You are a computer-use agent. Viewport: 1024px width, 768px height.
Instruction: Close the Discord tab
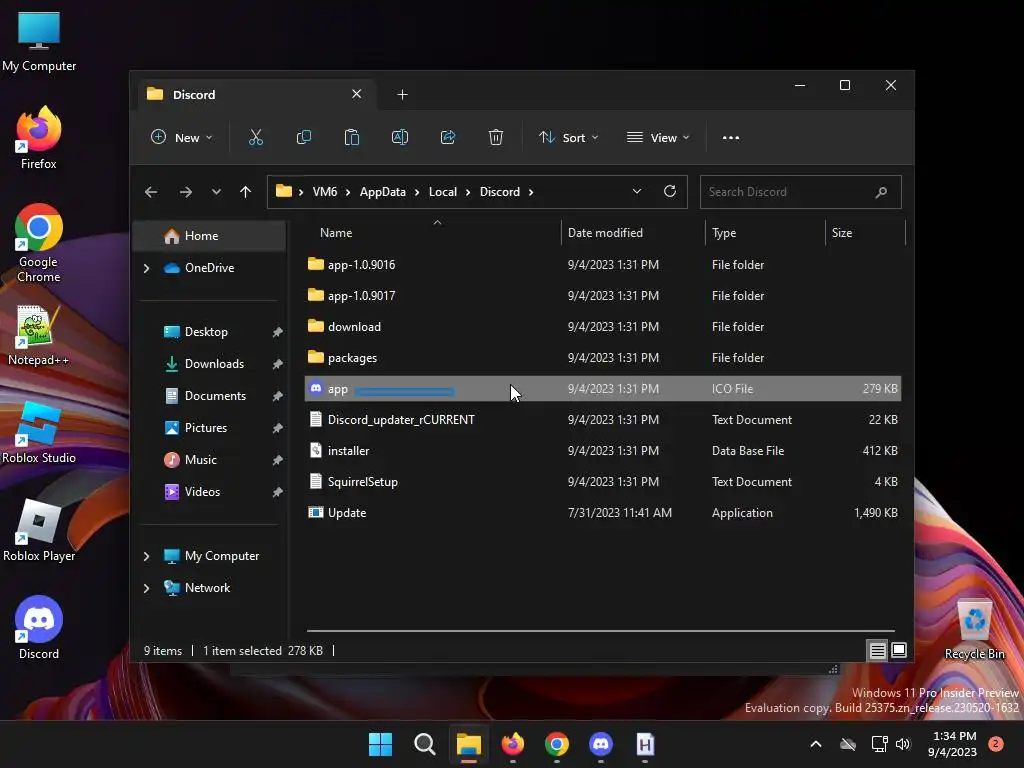[x=357, y=94]
